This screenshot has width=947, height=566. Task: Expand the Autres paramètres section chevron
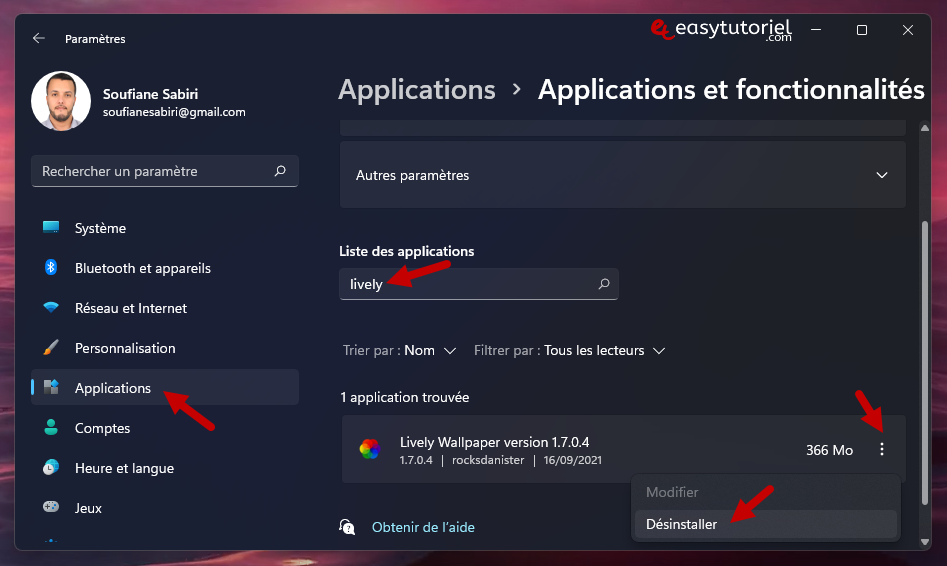click(x=882, y=175)
